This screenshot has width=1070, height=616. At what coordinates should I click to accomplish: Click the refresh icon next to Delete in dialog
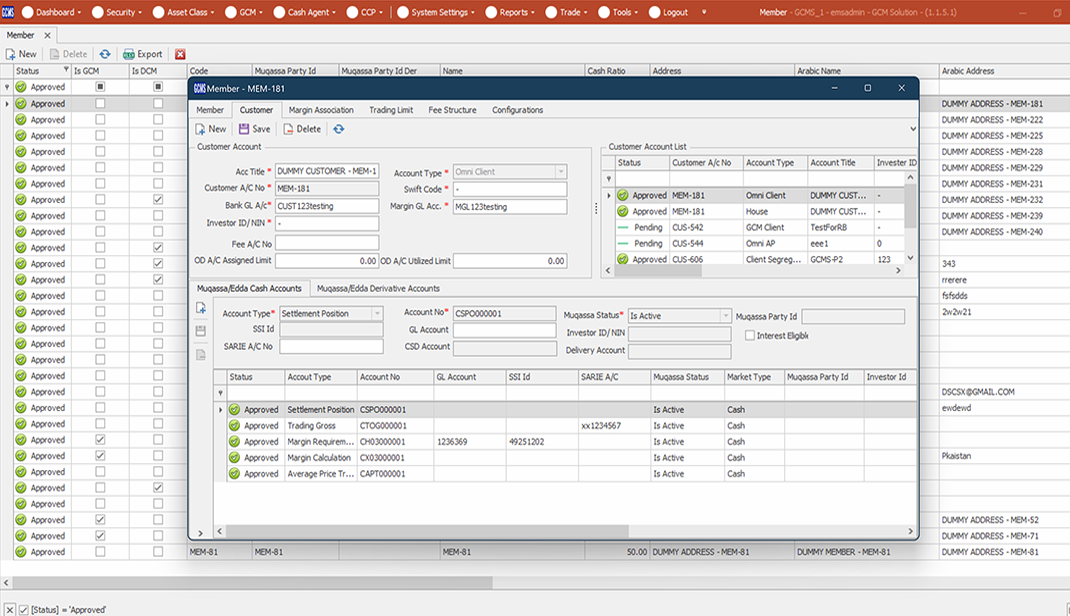point(338,129)
